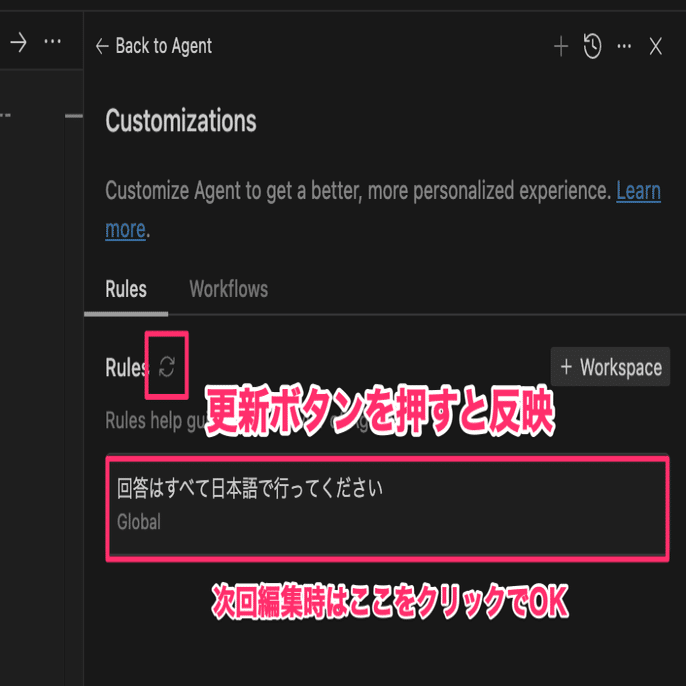686x686 pixels.
Task: Click the Global scope label on rule
Action: [x=139, y=522]
